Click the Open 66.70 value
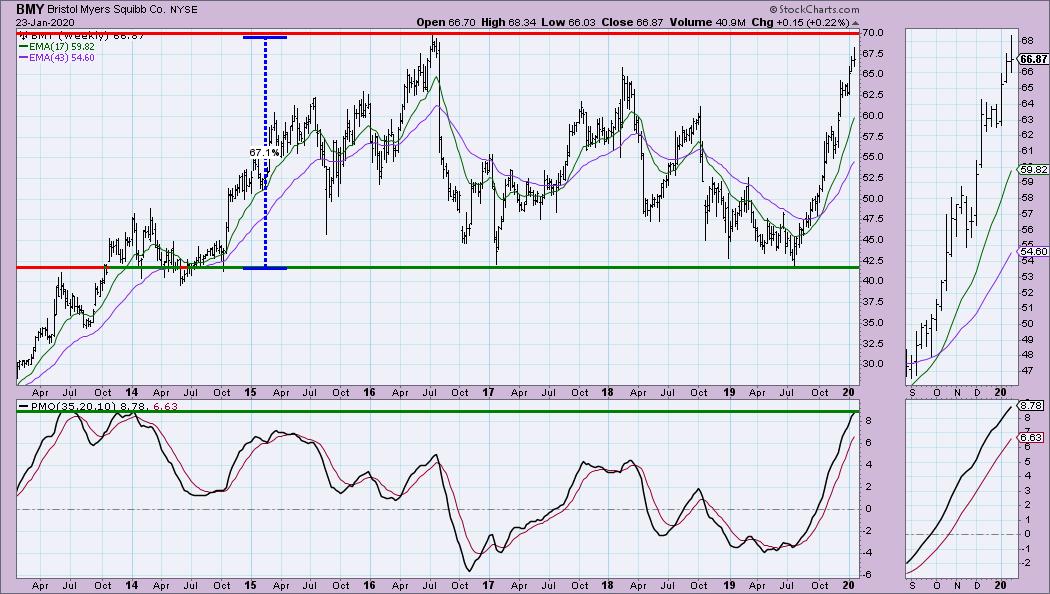Viewport: 1050px width, 594px height. (446, 22)
